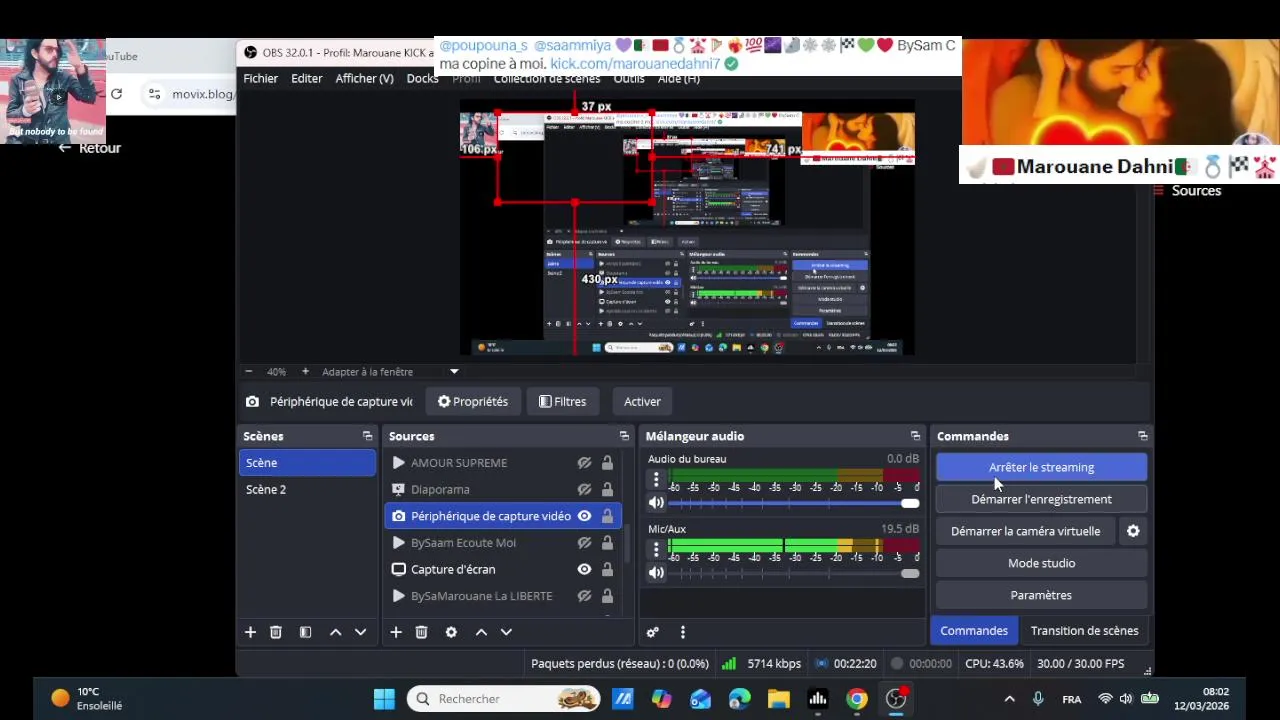
Task: Open source properties gear in the Sources toolbar
Action: coord(451,632)
